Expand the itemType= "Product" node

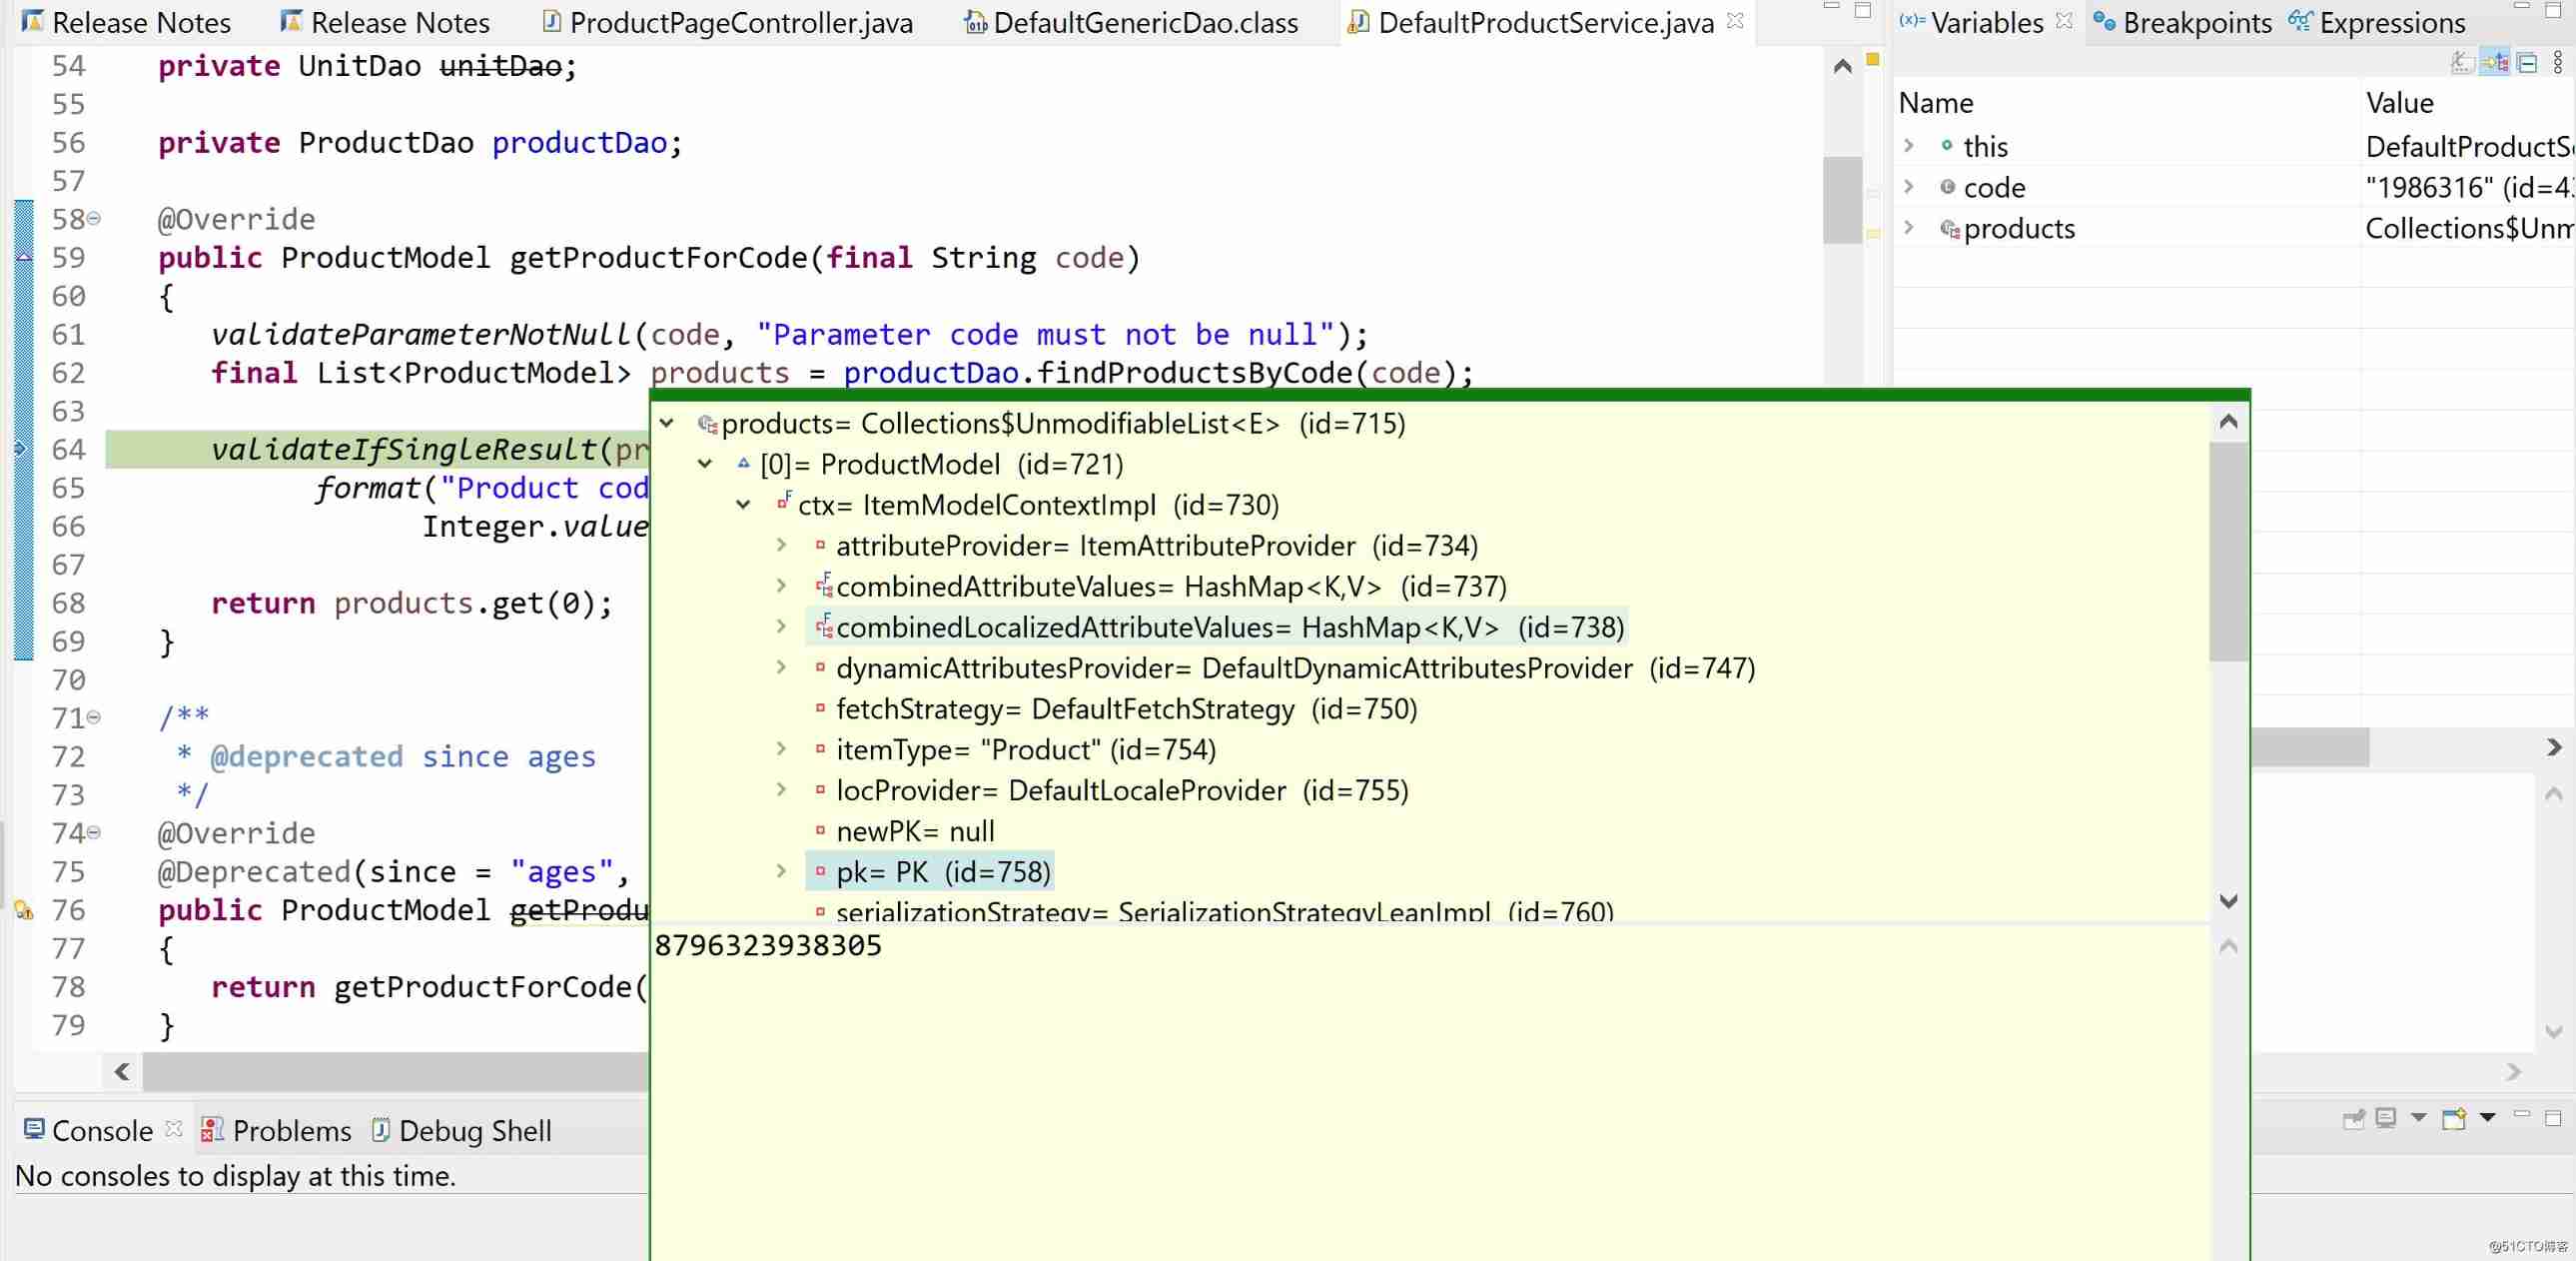[782, 750]
